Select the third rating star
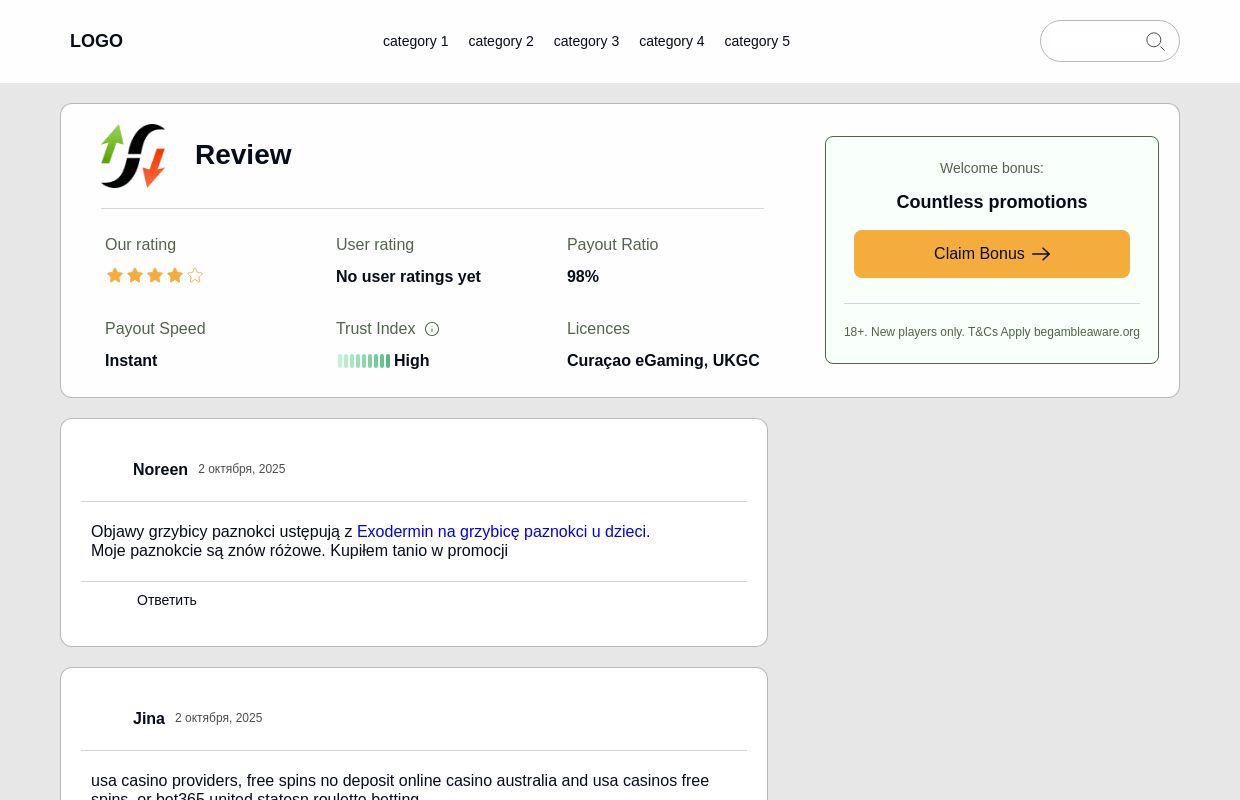This screenshot has height=800, width=1240. [155, 275]
